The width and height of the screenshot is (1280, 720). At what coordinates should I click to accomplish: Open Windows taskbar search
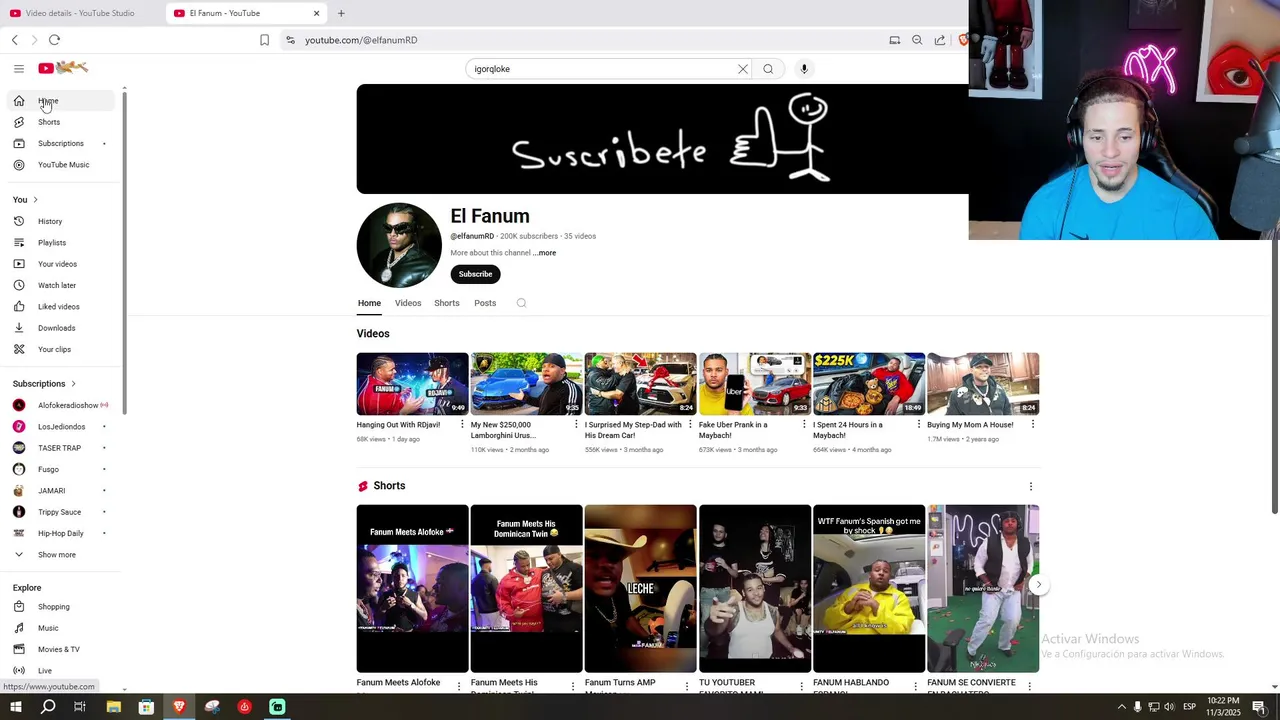pos(48,707)
